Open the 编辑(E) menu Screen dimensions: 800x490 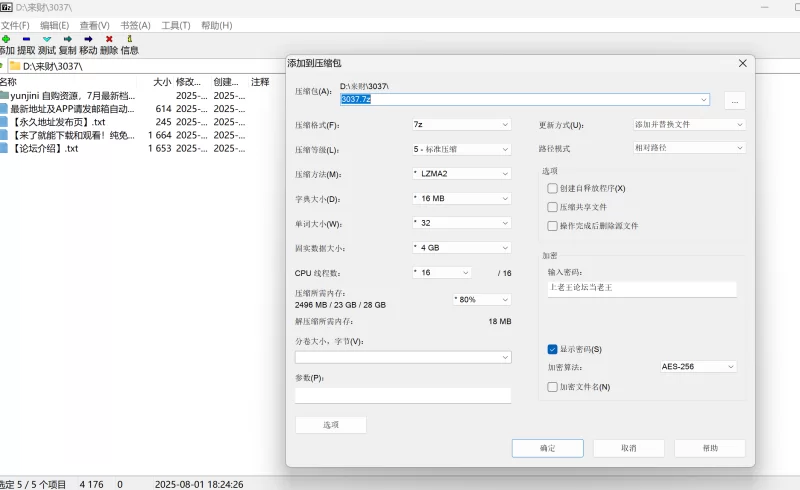pyautogui.click(x=55, y=26)
